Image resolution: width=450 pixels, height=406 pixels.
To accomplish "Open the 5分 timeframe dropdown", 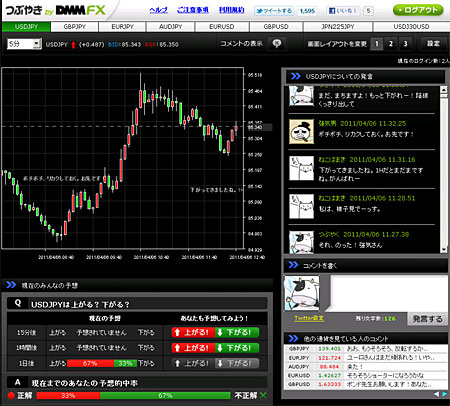I will point(24,44).
